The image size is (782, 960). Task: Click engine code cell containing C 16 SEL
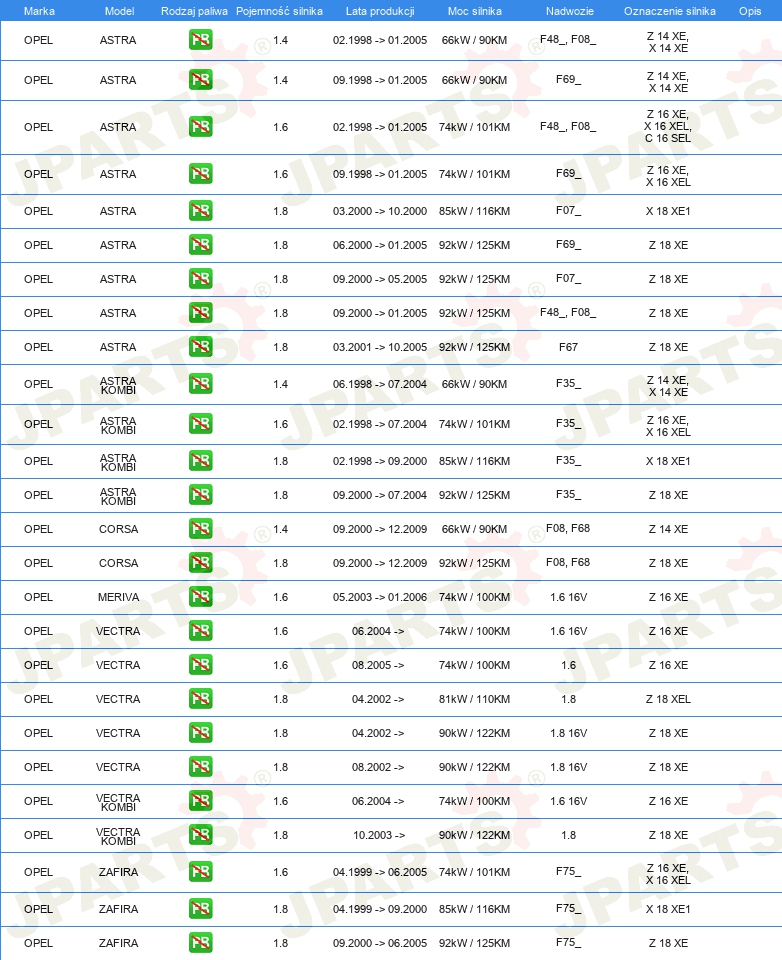[668, 127]
